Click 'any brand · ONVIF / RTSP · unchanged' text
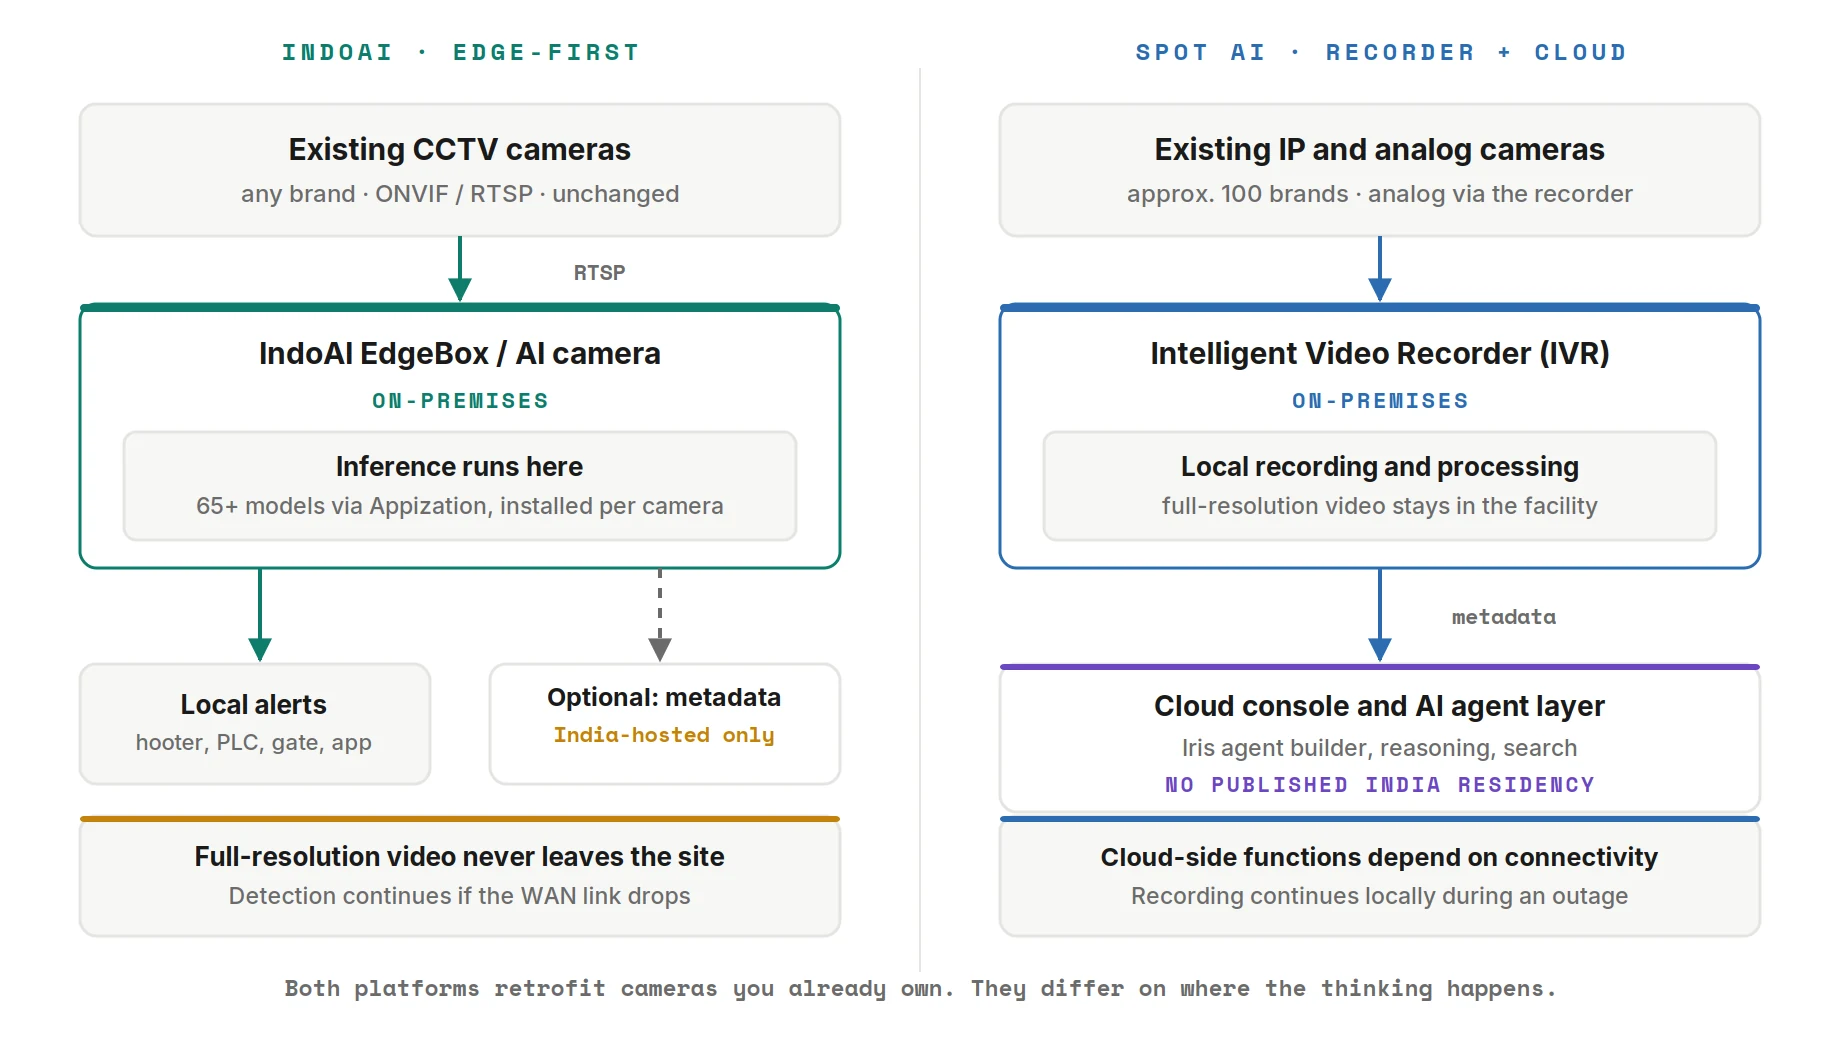This screenshot has width=1840, height=1040. click(460, 194)
